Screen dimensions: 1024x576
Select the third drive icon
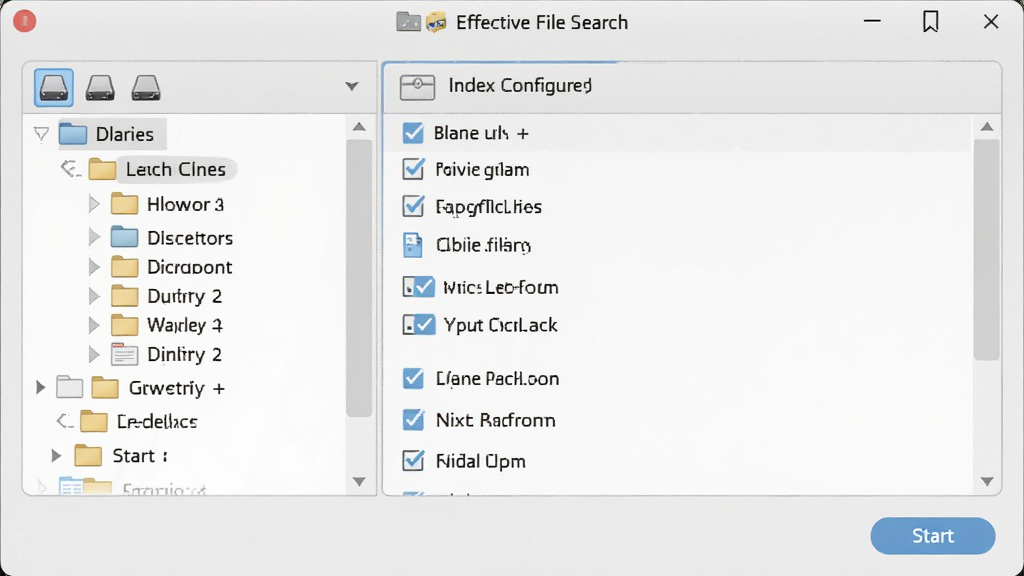(146, 88)
